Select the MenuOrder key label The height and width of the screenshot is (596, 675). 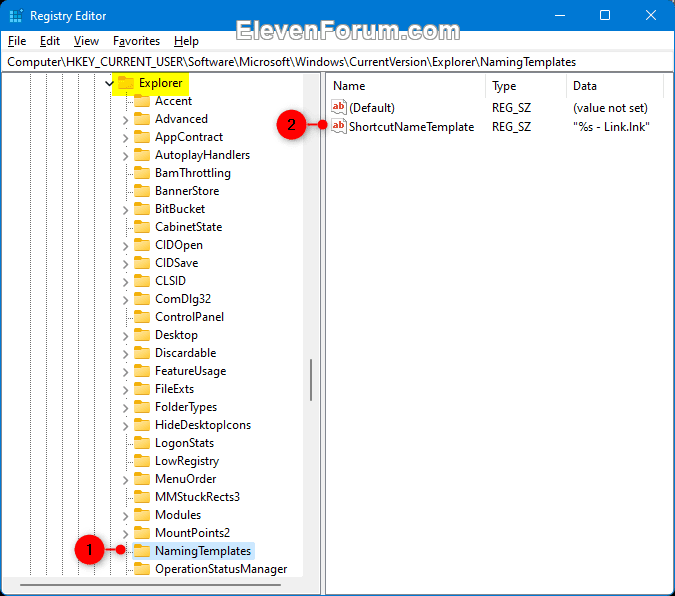coord(186,479)
